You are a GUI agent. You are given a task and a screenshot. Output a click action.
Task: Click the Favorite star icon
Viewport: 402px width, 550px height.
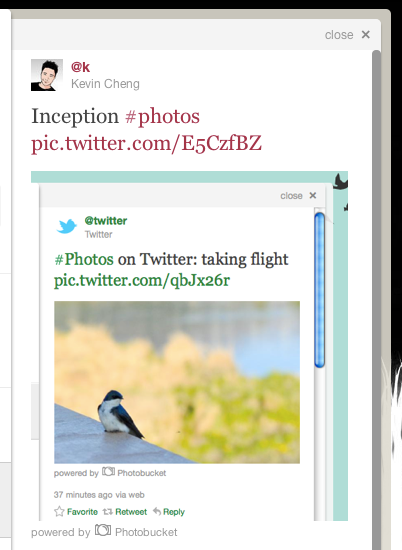[x=59, y=511]
